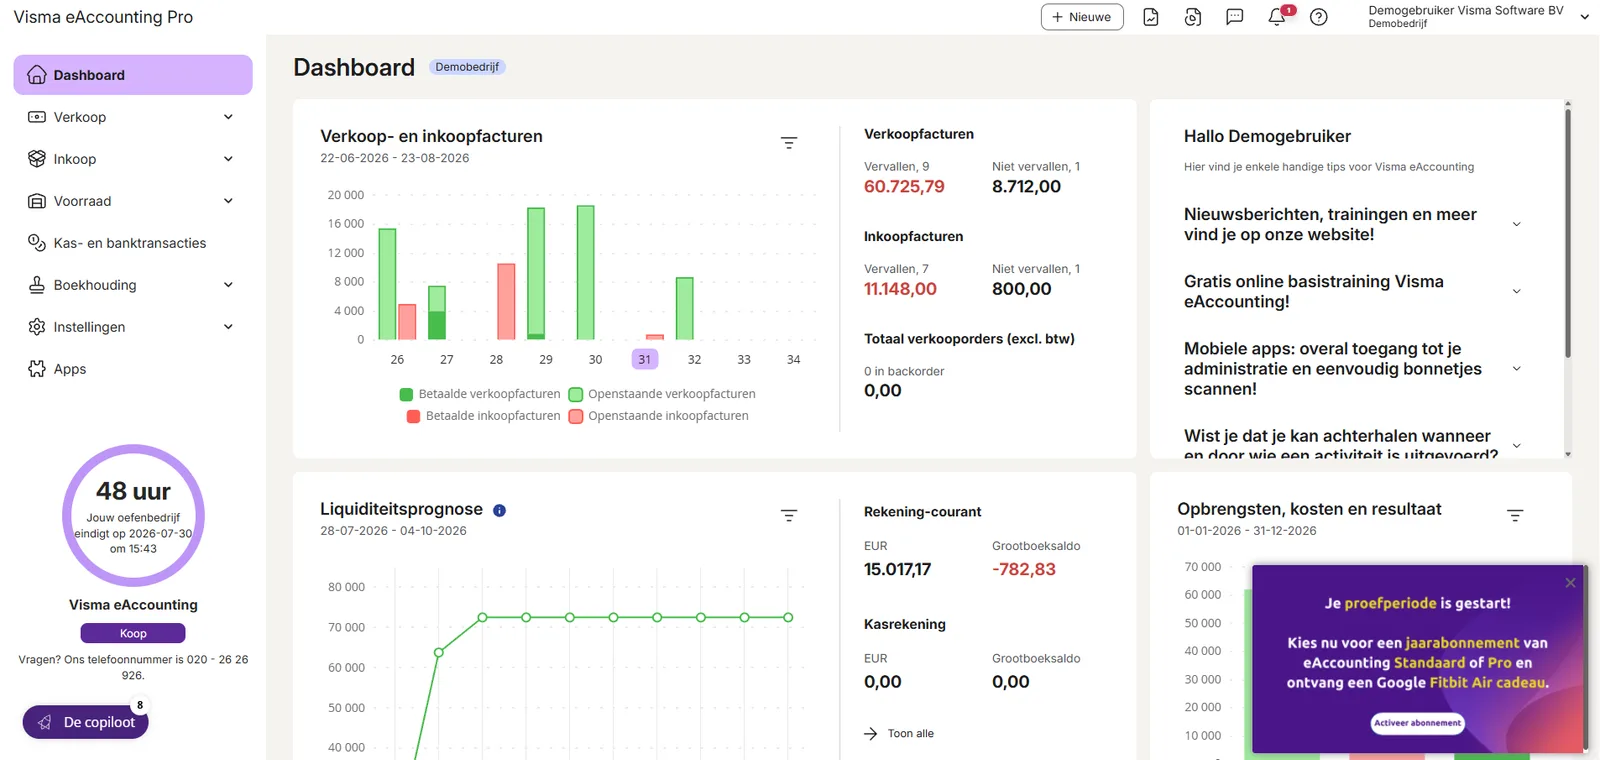Open the chat messages icon
The width and height of the screenshot is (1600, 760).
(1235, 17)
